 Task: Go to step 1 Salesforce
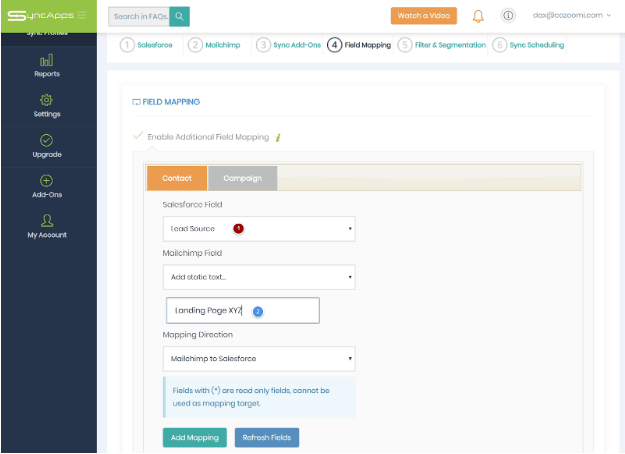coord(147,45)
